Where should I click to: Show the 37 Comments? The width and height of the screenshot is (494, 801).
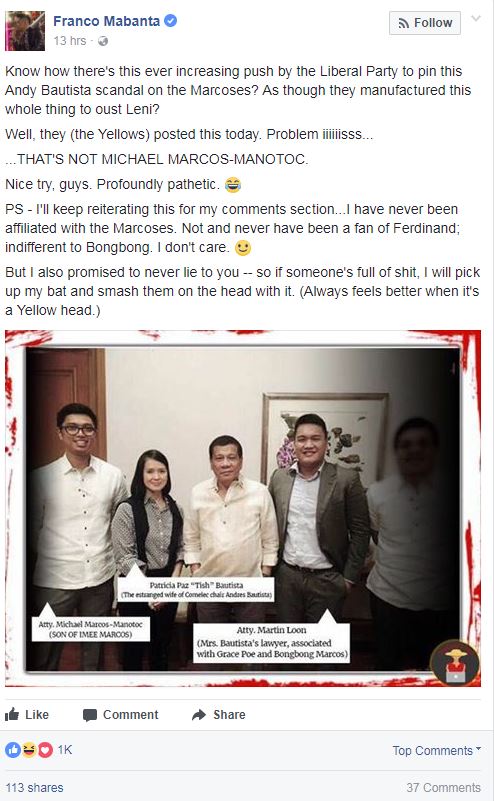[x=443, y=787]
